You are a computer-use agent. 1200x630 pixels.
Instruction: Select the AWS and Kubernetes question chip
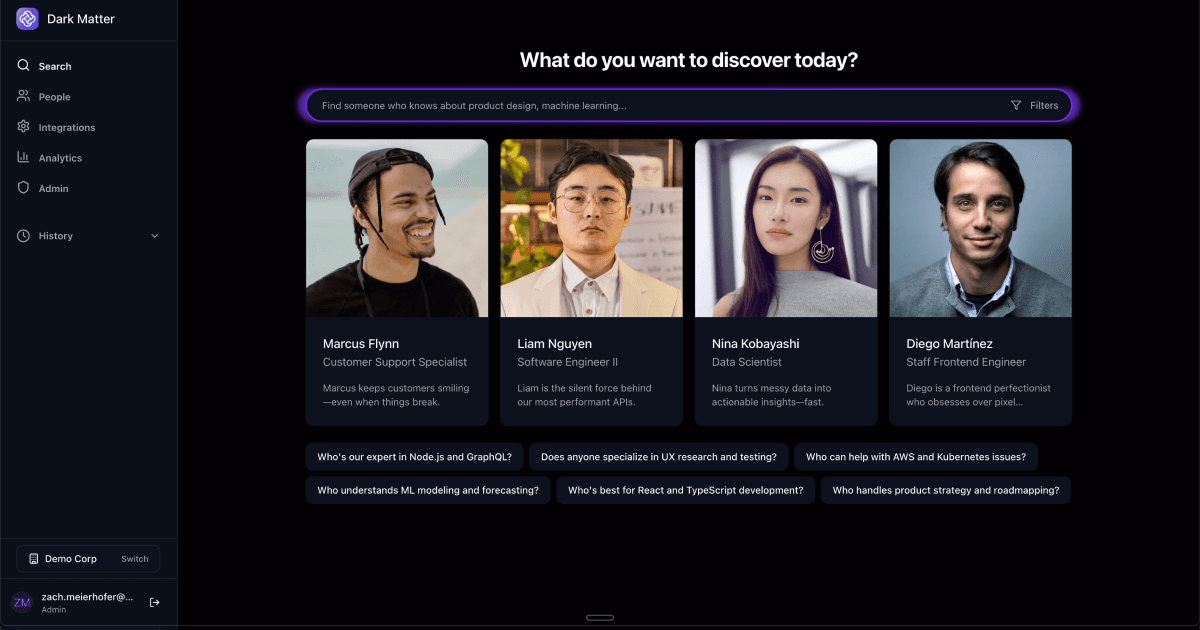[916, 456]
